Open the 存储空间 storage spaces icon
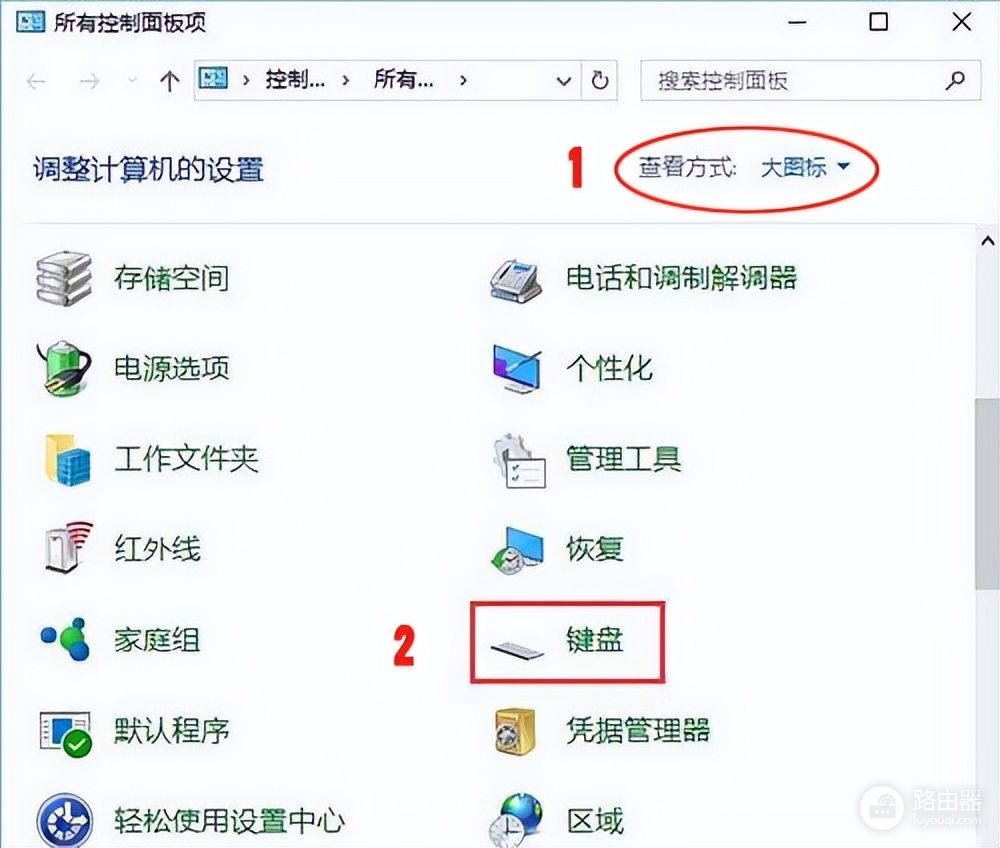1000x848 pixels. [64, 279]
